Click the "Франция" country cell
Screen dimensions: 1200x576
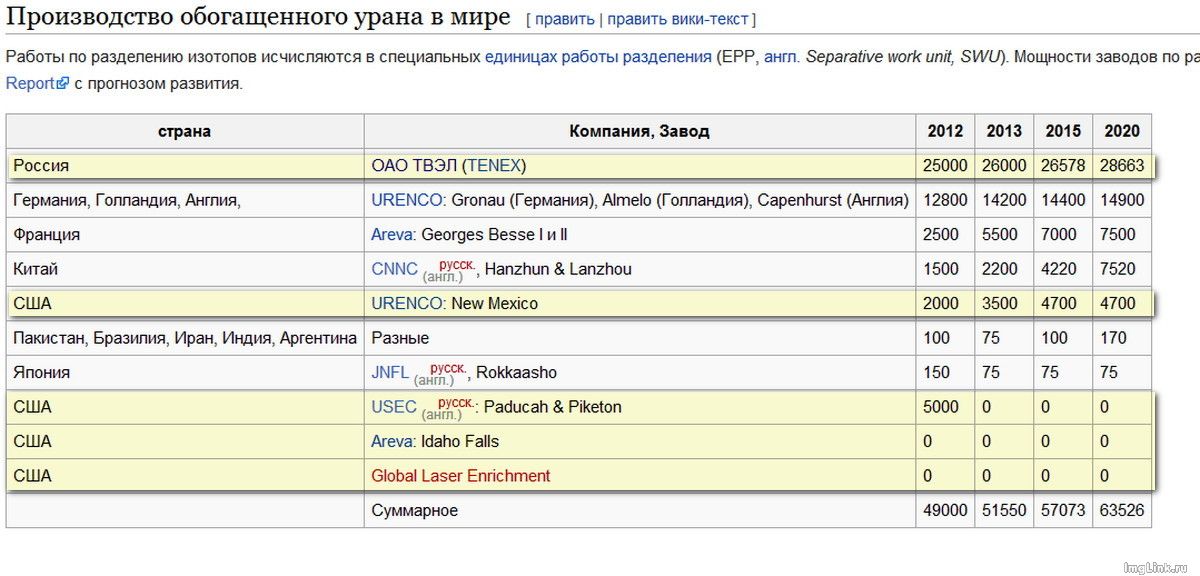click(185, 235)
